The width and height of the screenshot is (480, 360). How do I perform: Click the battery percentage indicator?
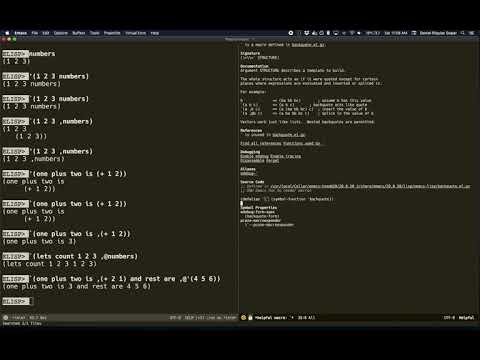(x=373, y=33)
